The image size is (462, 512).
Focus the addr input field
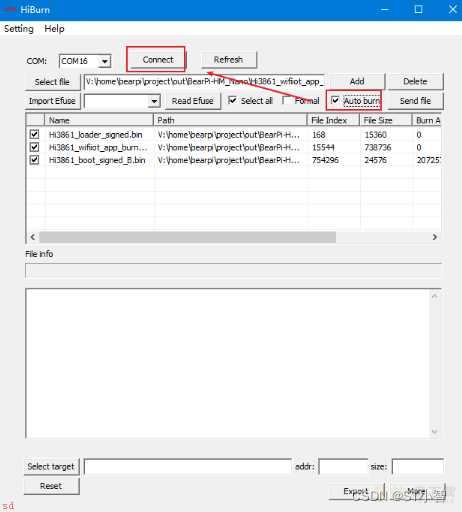tap(343, 466)
